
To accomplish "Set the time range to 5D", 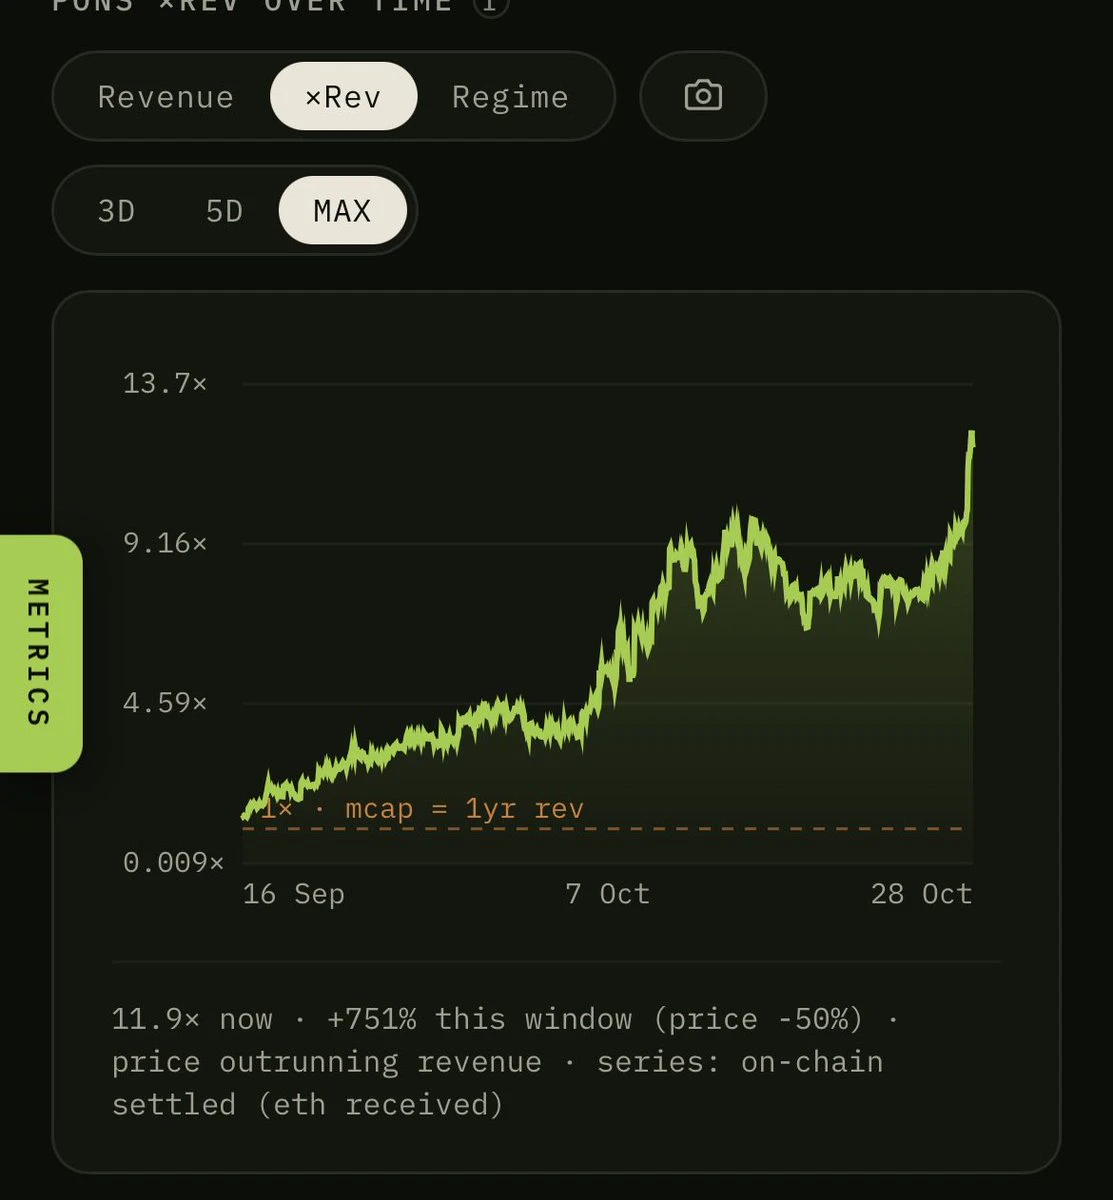I will [x=224, y=211].
